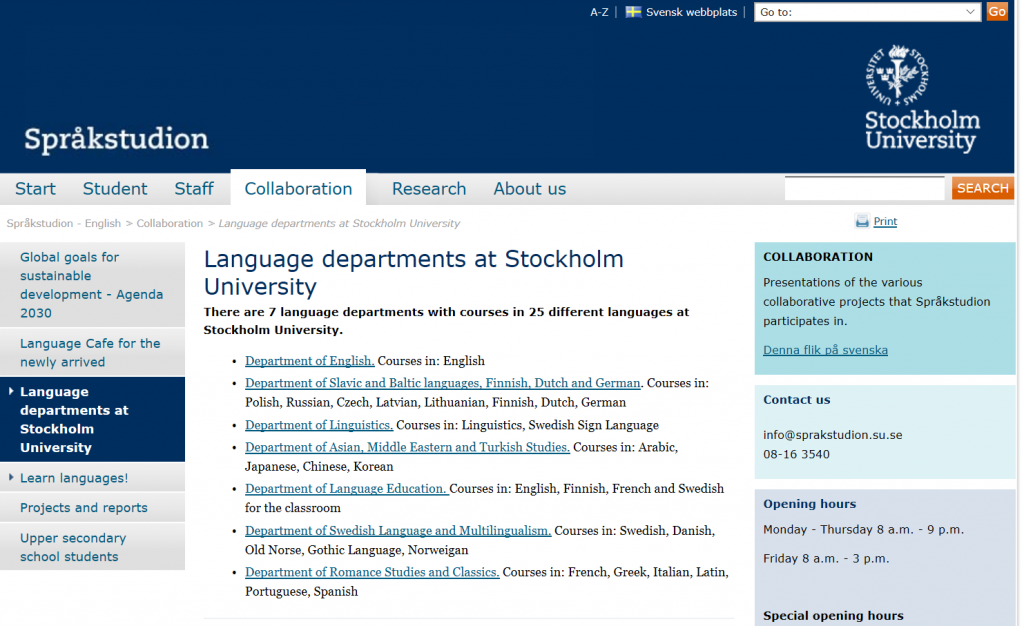Click into the search input field
The height and width of the screenshot is (626, 1024).
click(x=864, y=188)
